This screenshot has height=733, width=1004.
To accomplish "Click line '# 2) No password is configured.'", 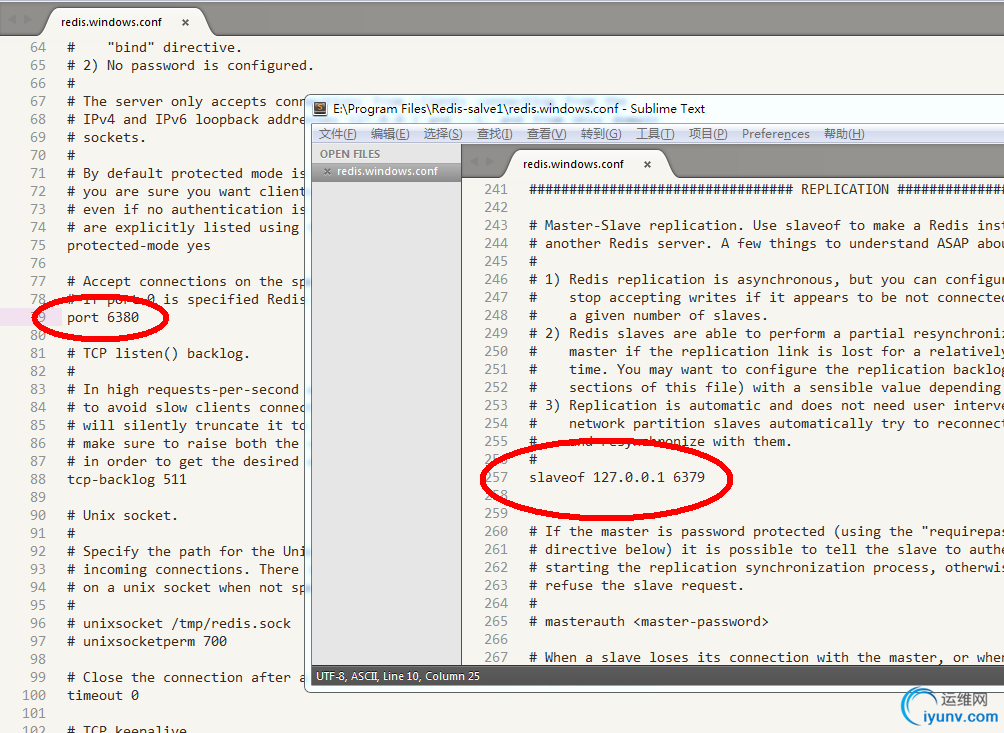I will click(190, 65).
